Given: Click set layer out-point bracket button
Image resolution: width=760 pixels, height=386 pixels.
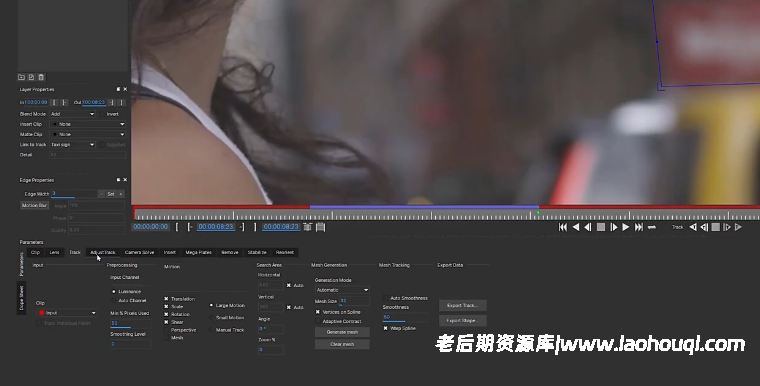Looking at the screenshot, I should point(121,102).
